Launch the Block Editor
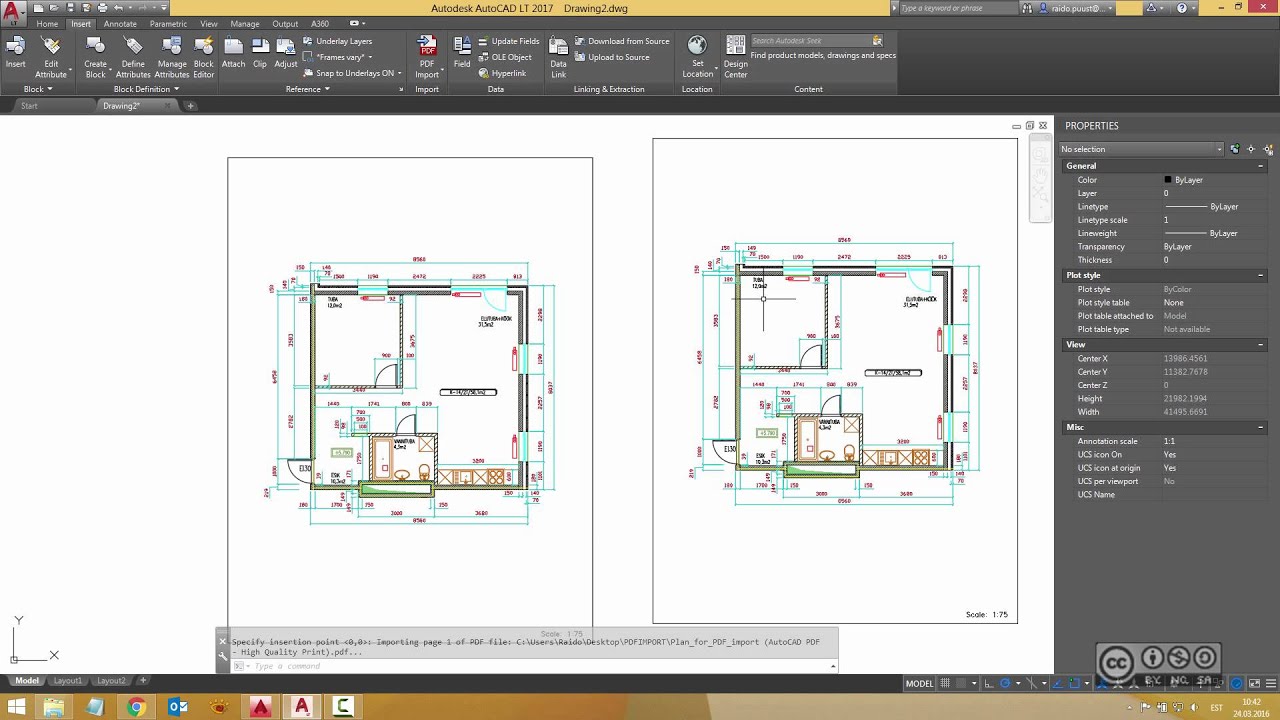Image resolution: width=1280 pixels, height=720 pixels. click(203, 57)
